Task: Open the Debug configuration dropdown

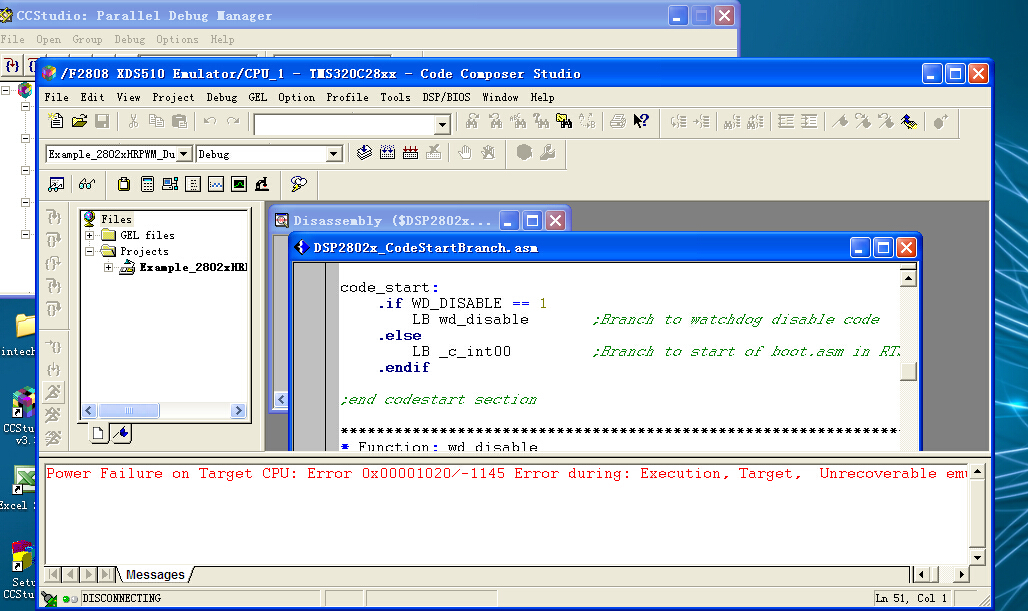Action: point(334,154)
